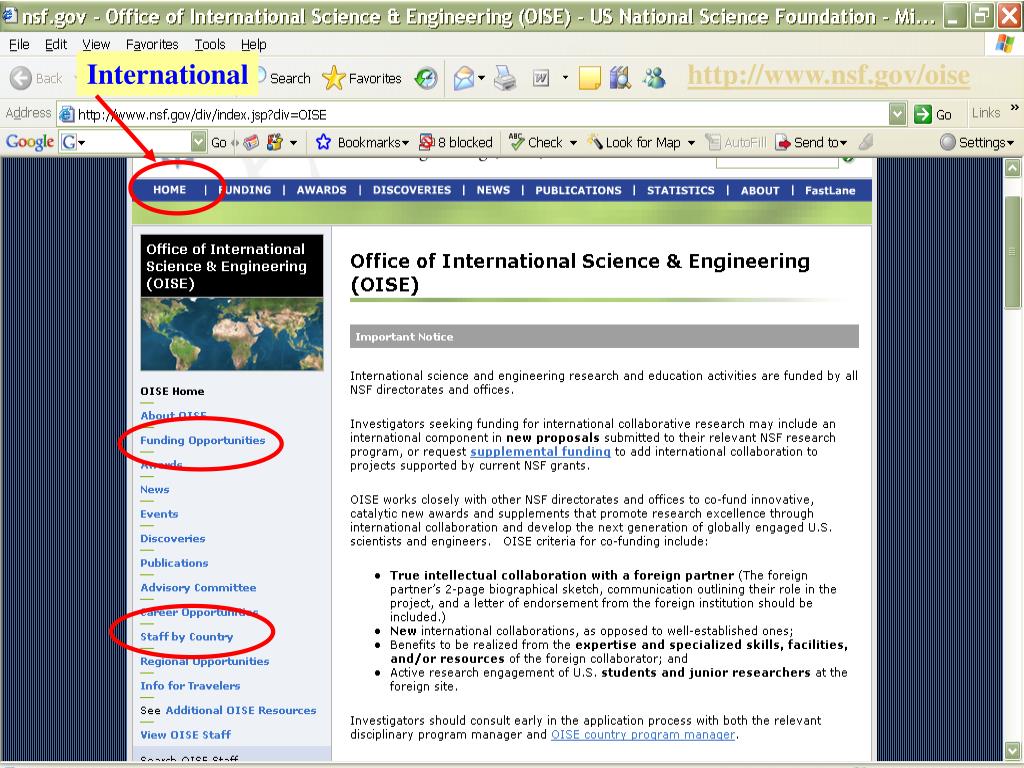Open the Send to dropdown

(x=811, y=142)
